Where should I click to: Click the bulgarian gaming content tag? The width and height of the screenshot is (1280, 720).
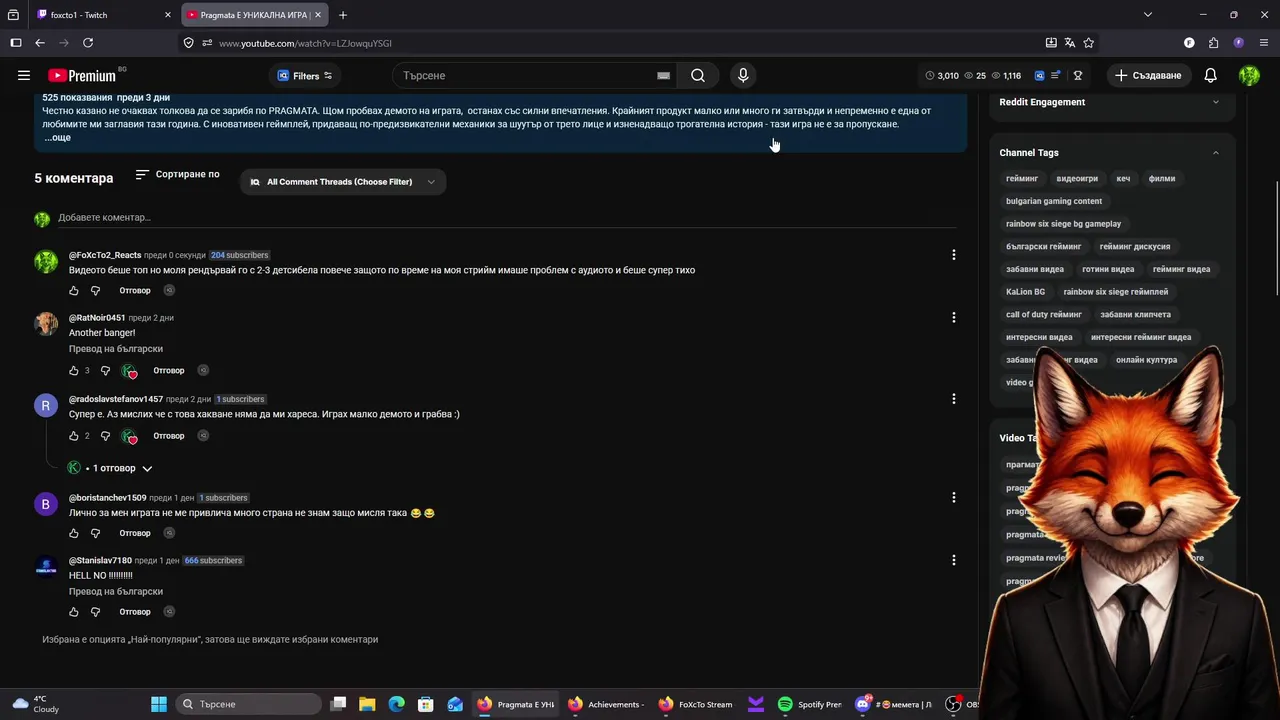(x=1054, y=201)
